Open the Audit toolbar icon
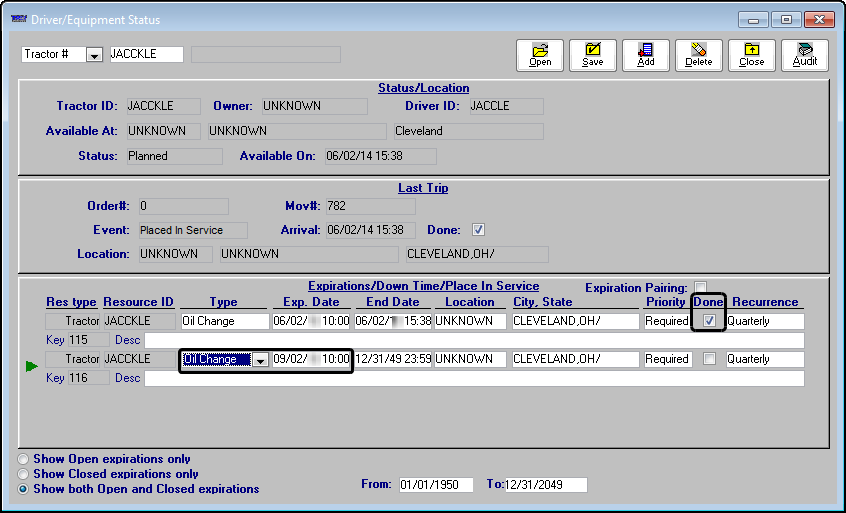The width and height of the screenshot is (846, 513). tap(805, 55)
